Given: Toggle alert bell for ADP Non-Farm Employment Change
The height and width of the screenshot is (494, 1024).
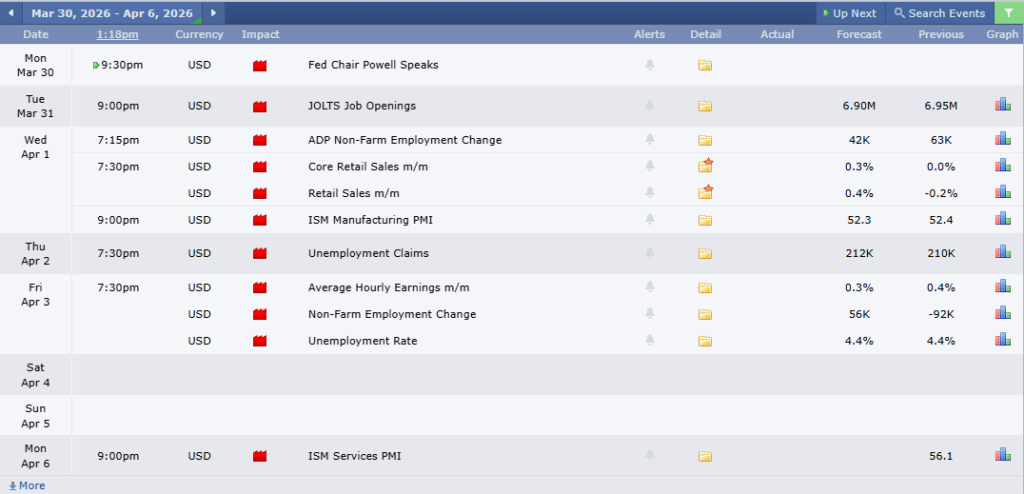Looking at the screenshot, I should click(x=649, y=140).
